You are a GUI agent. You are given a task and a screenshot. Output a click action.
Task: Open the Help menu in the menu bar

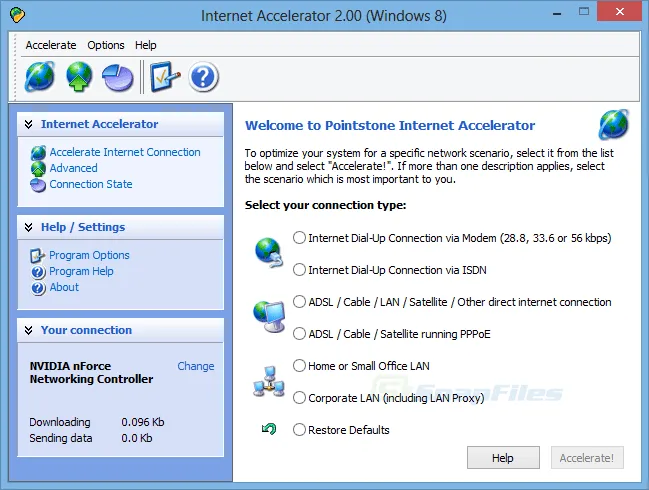click(x=146, y=45)
